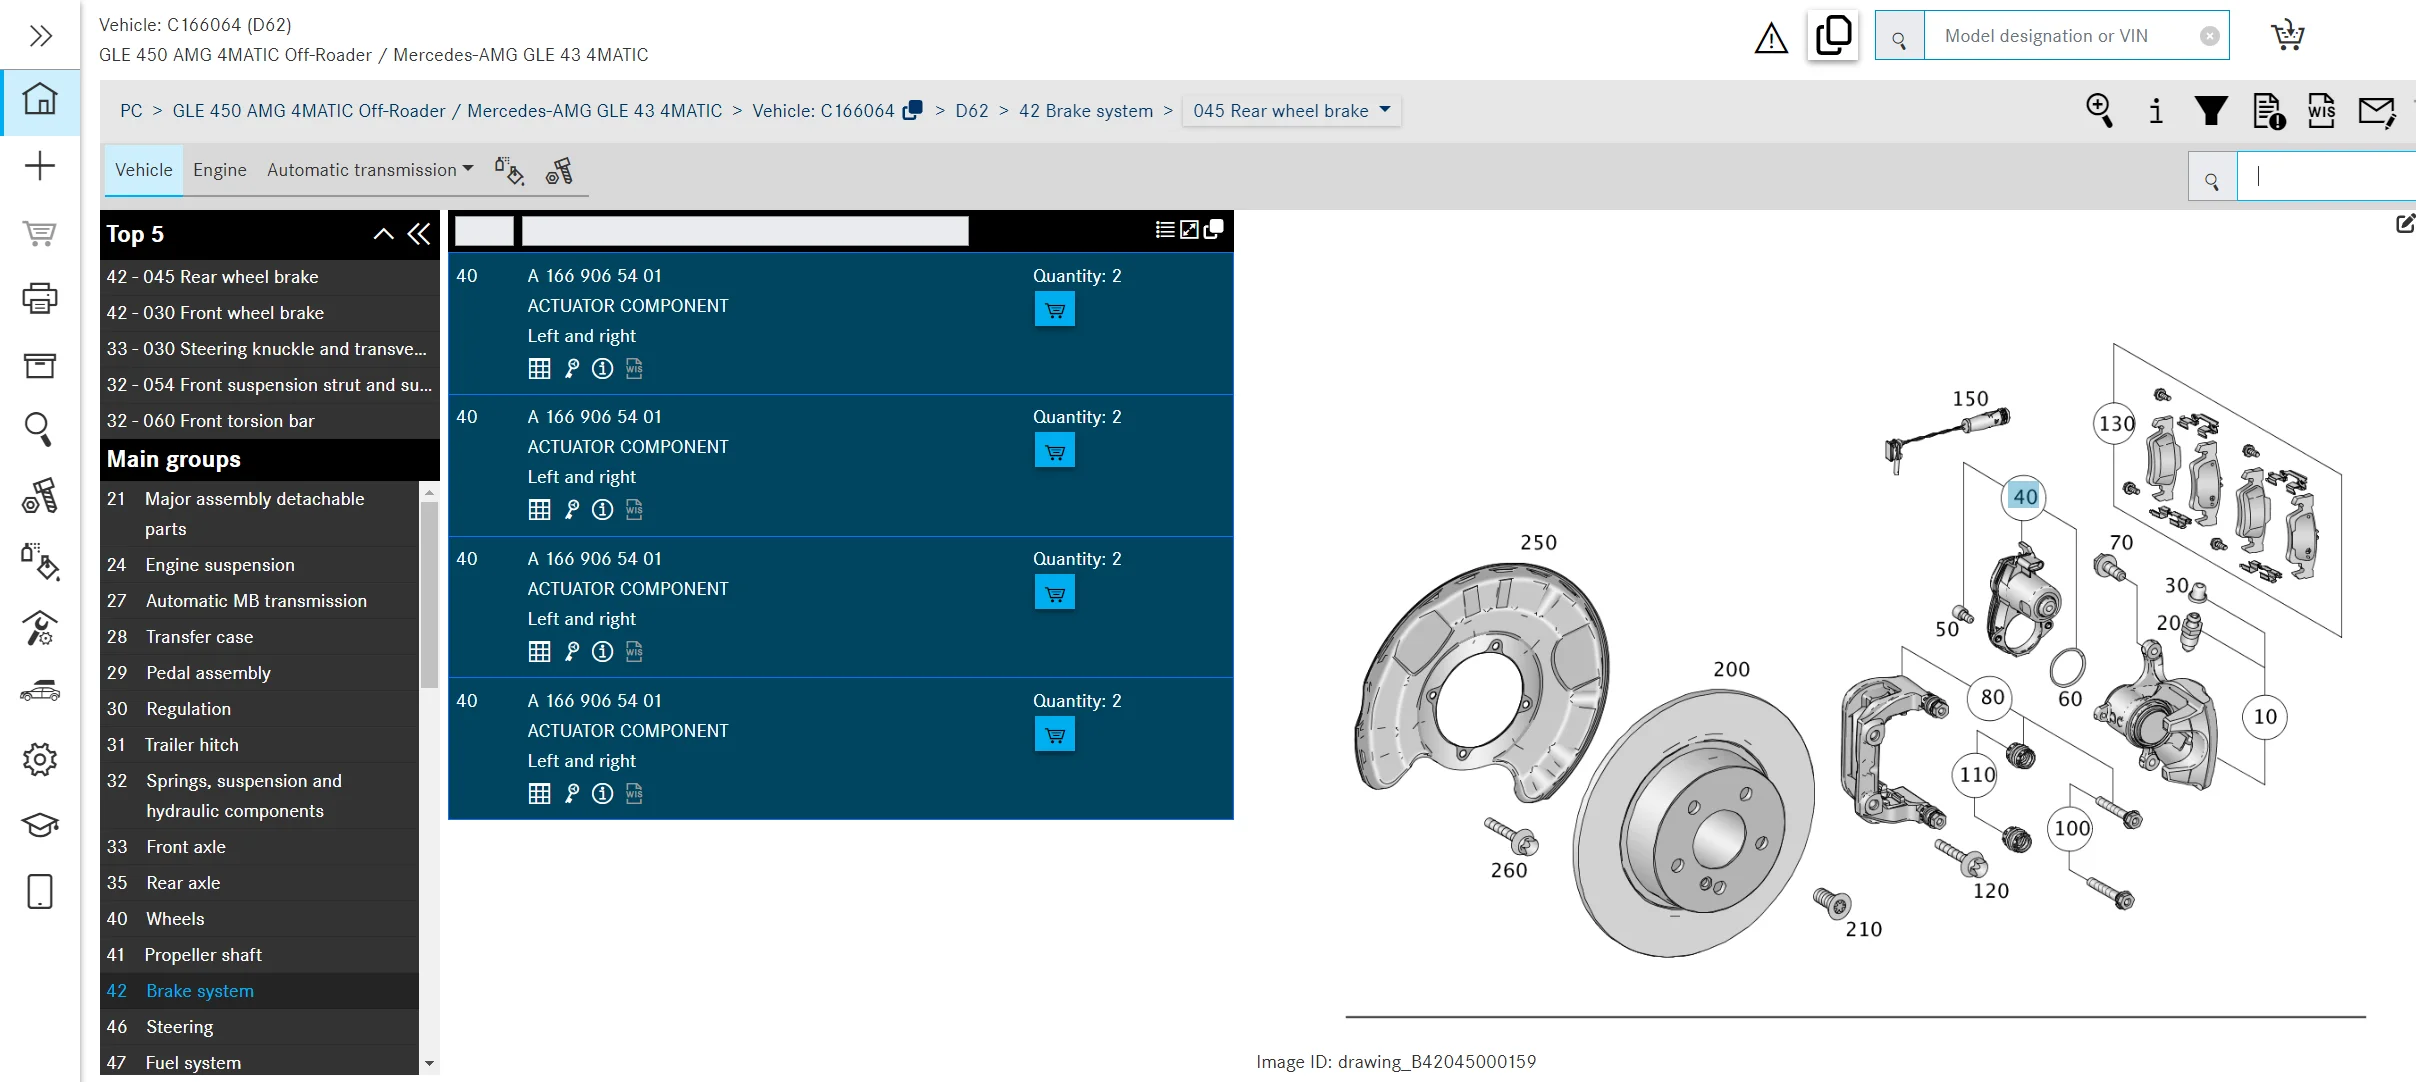Click the compose mail envelope icon

pyautogui.click(x=2377, y=111)
